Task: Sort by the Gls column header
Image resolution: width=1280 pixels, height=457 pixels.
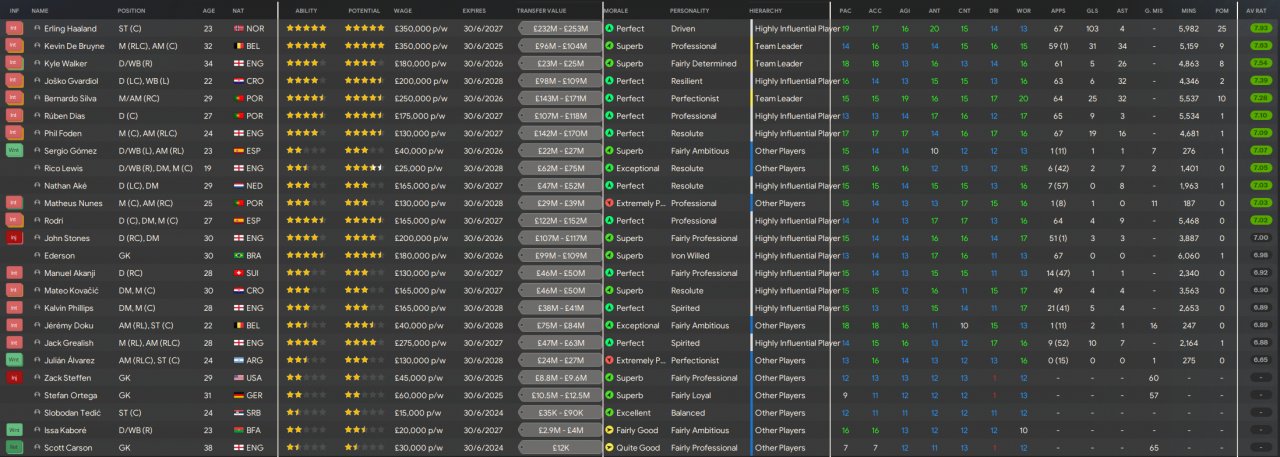Action: pyautogui.click(x=1092, y=10)
